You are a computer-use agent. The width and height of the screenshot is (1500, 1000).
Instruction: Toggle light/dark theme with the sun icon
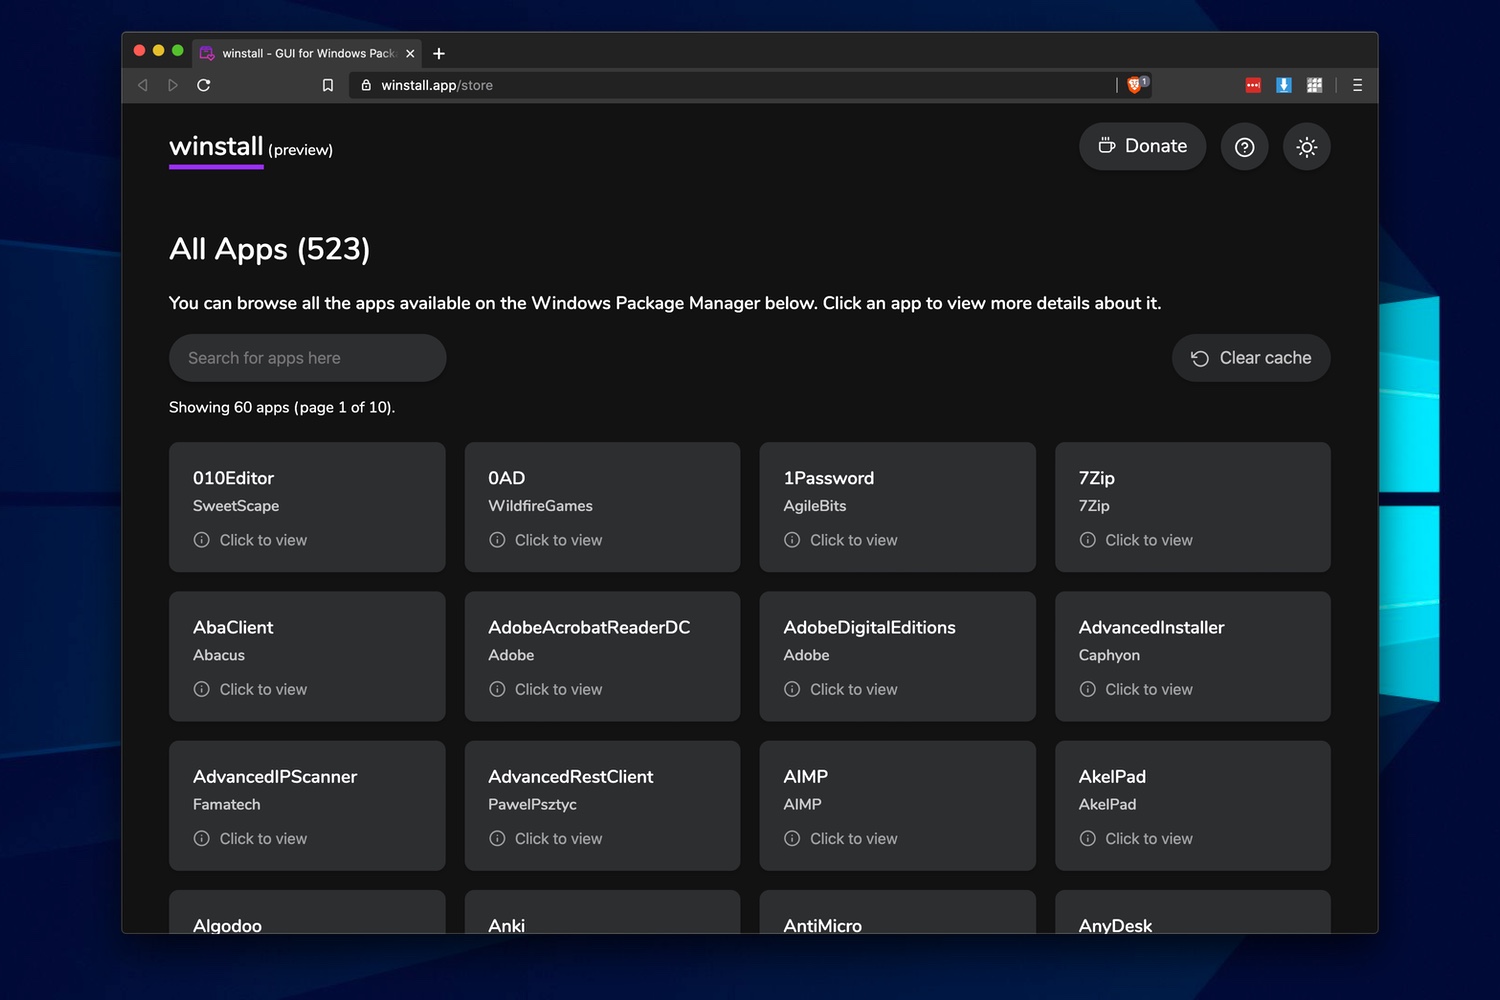(x=1306, y=146)
